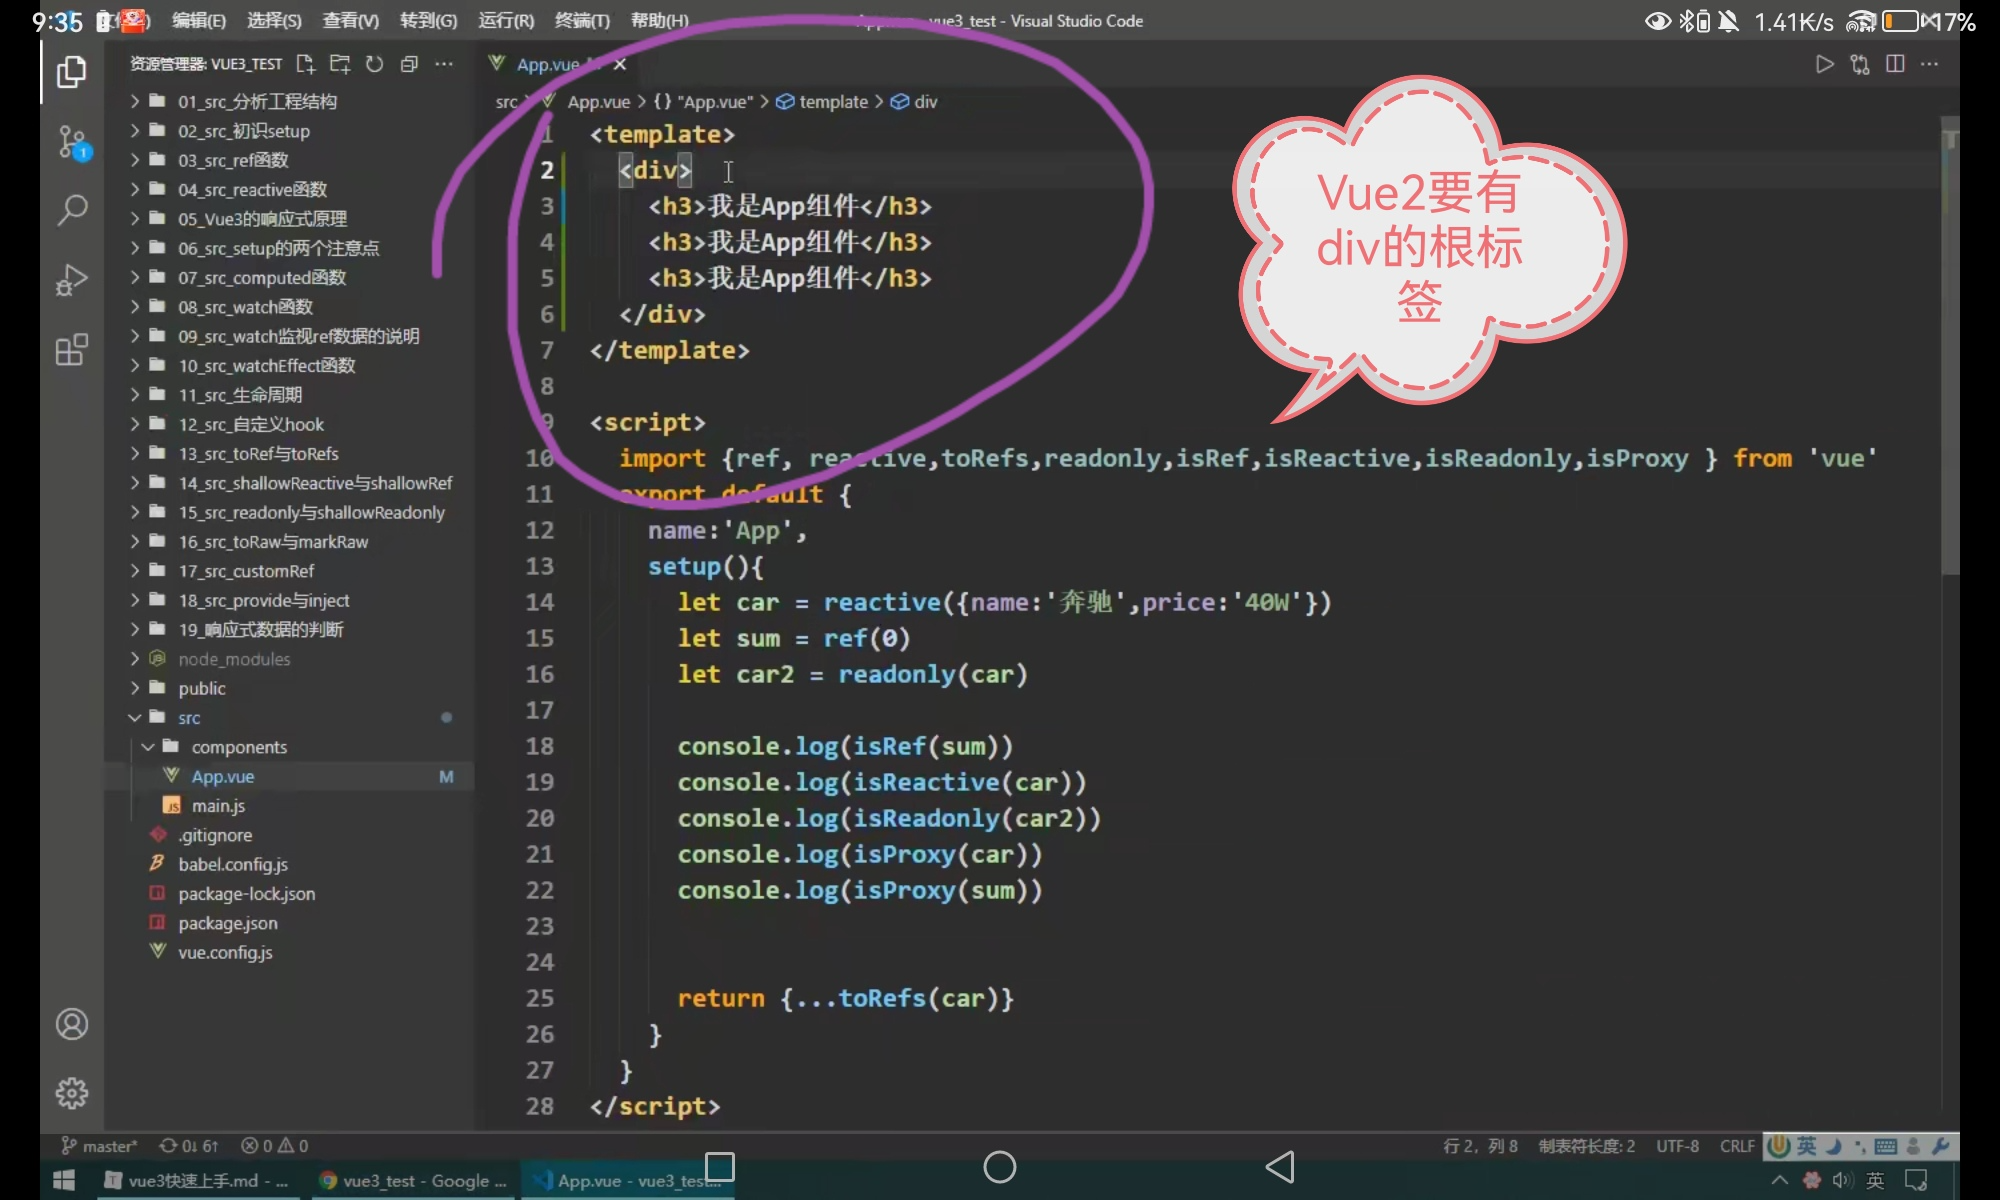This screenshot has width=2000, height=1200.
Task: Collapse the src folder
Action: (x=189, y=718)
